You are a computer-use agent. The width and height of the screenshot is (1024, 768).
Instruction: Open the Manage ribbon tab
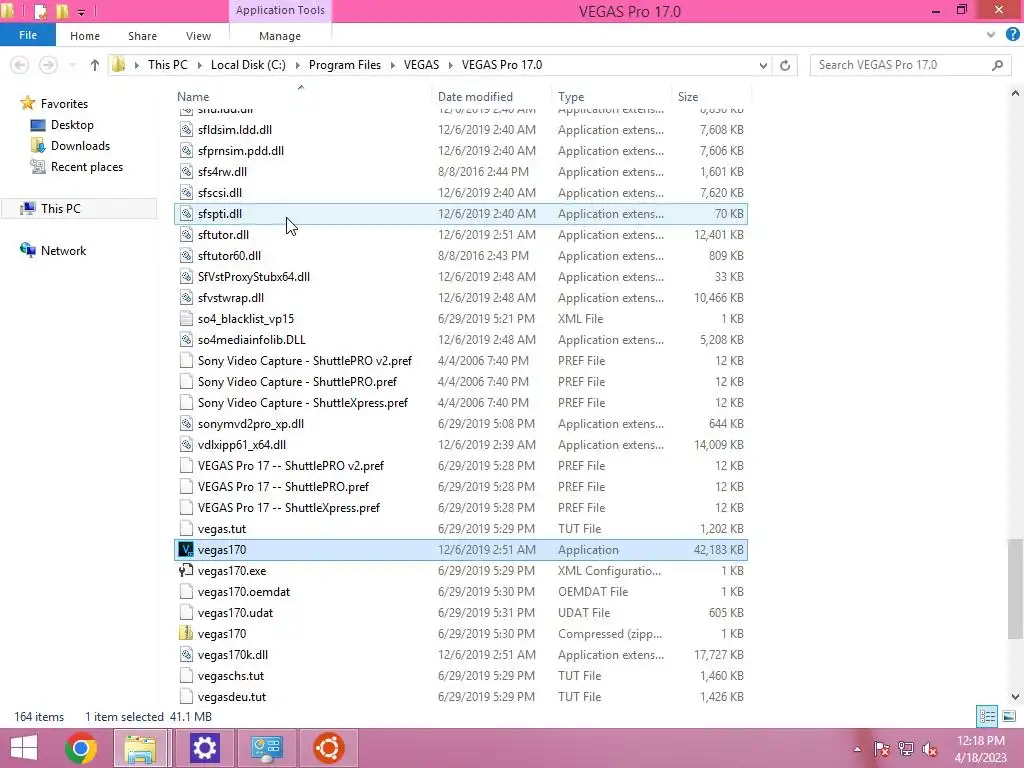[x=280, y=36]
